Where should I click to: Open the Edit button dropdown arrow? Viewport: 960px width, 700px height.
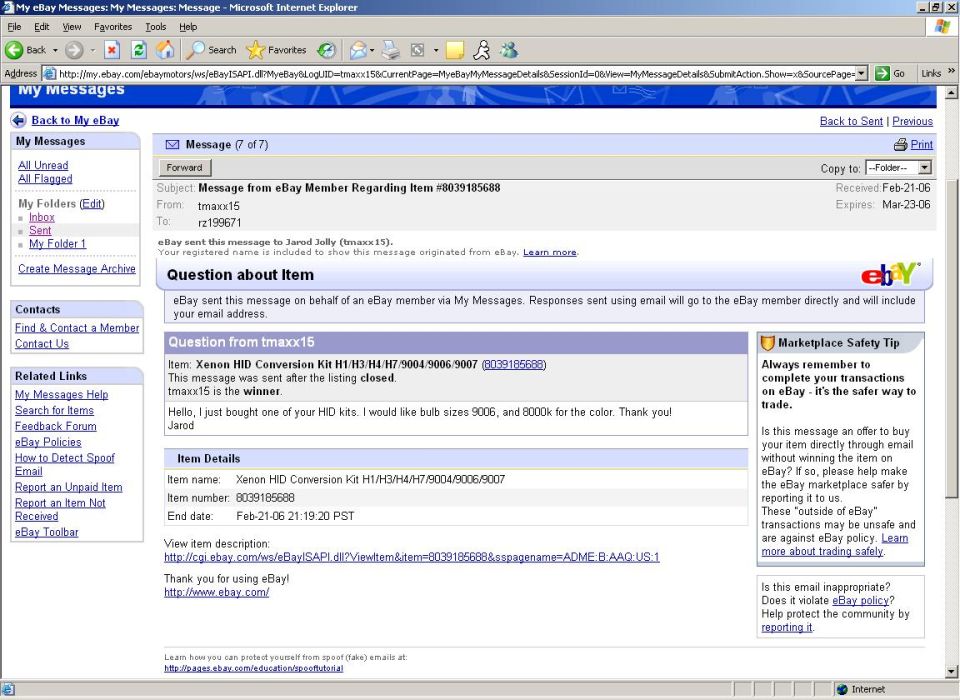[x=436, y=50]
